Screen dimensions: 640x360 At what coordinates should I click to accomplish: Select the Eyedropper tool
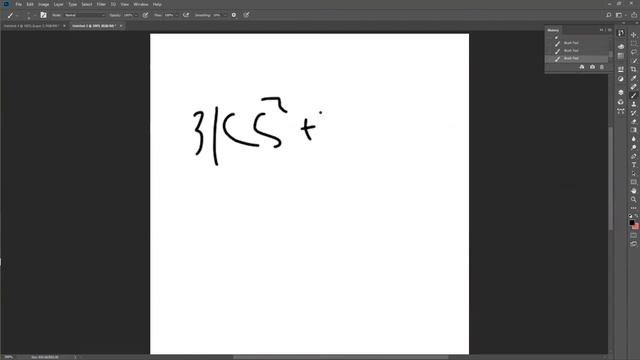[x=633, y=78]
